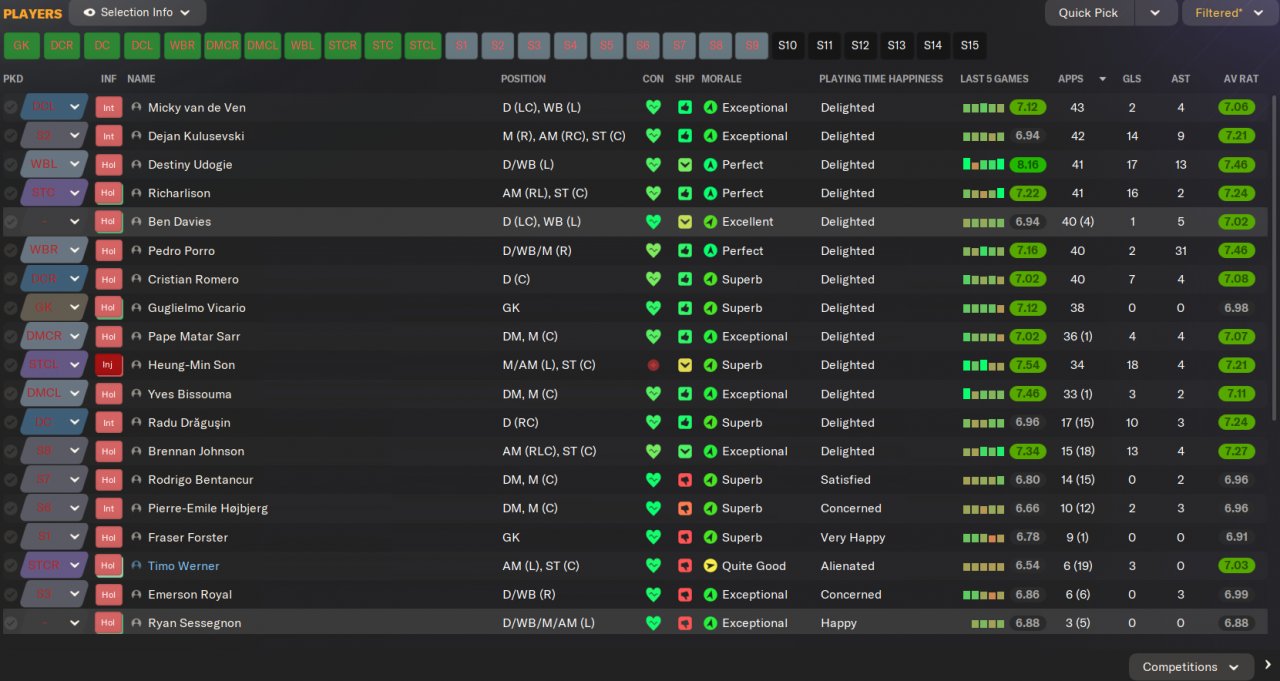
Task: Click Heung-Min Son's red injury condition icon
Action: tap(653, 365)
